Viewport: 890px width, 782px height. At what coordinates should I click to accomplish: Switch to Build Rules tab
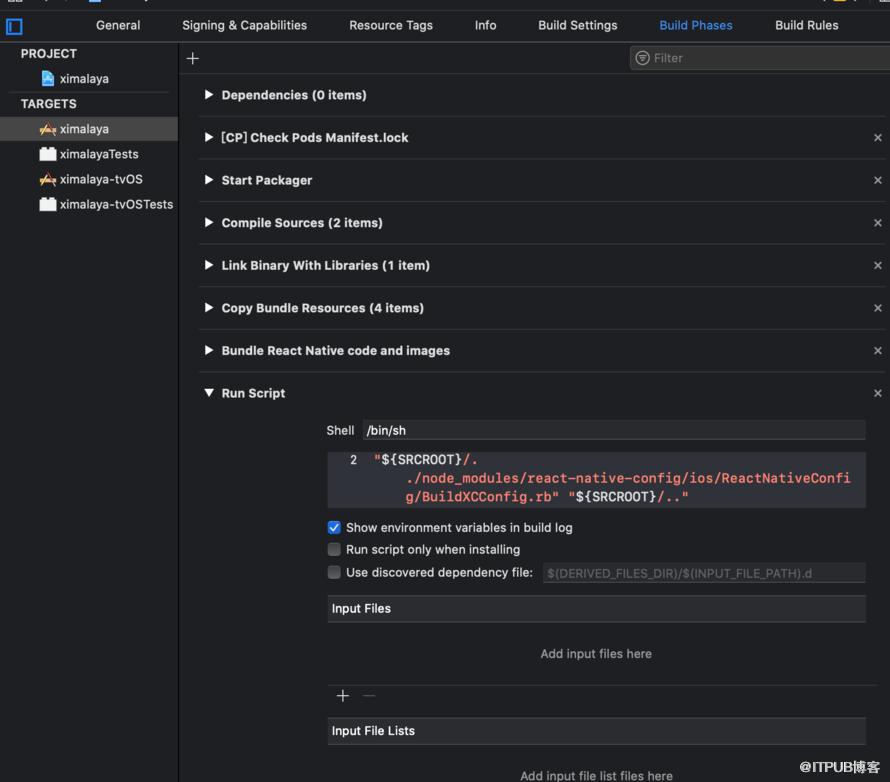(807, 26)
